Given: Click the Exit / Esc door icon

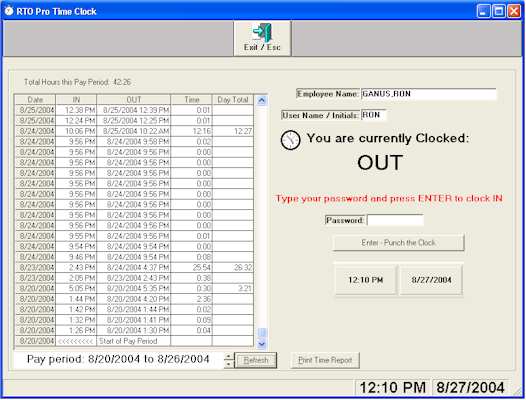Looking at the screenshot, I should point(262,32).
